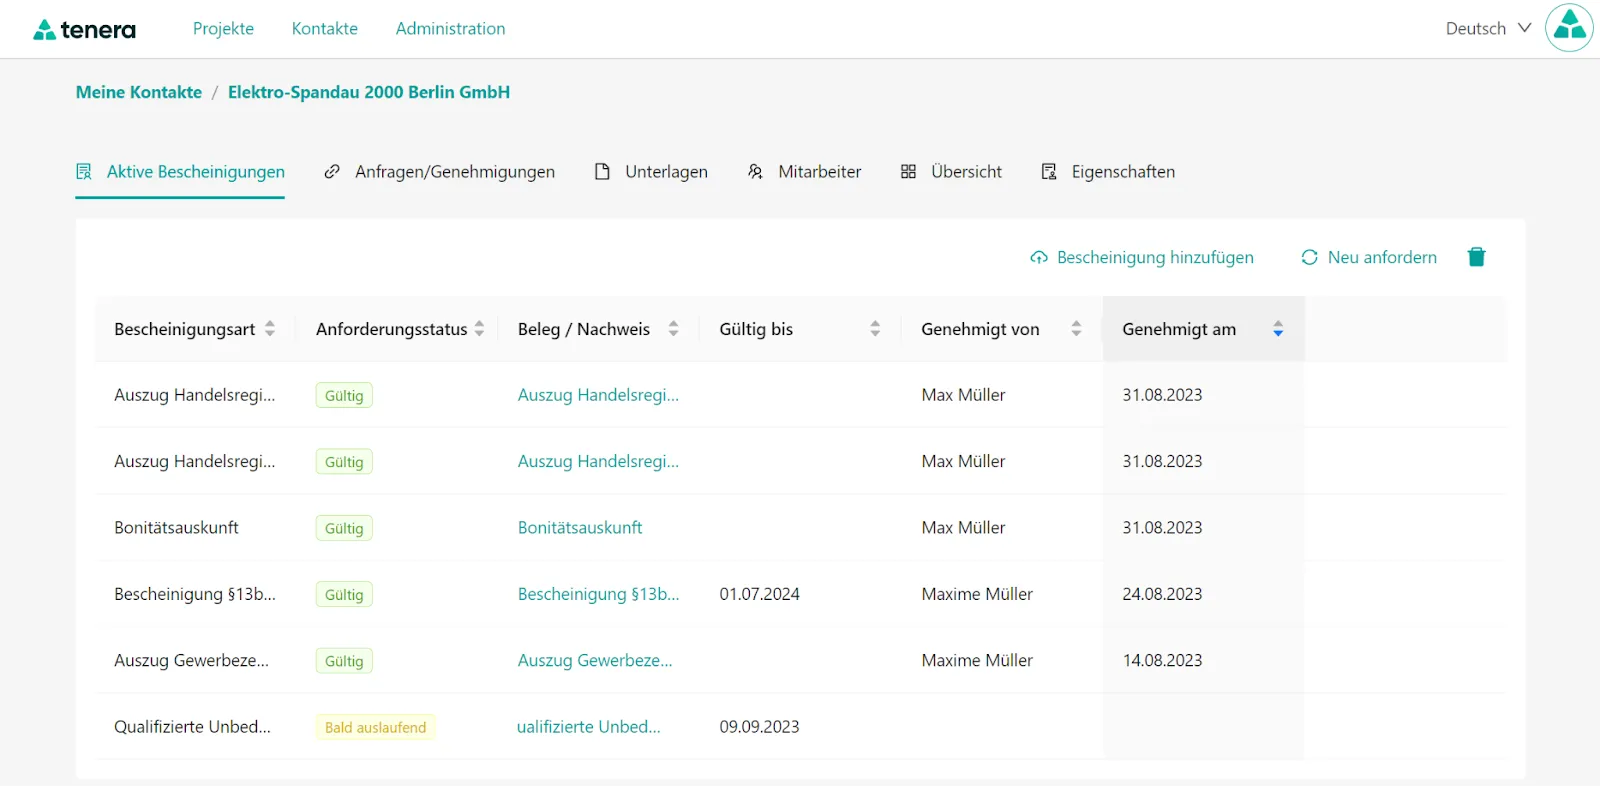This screenshot has height=786, width=1600.
Task: Open ualifizierte Unbed... document link
Action: tap(588, 727)
